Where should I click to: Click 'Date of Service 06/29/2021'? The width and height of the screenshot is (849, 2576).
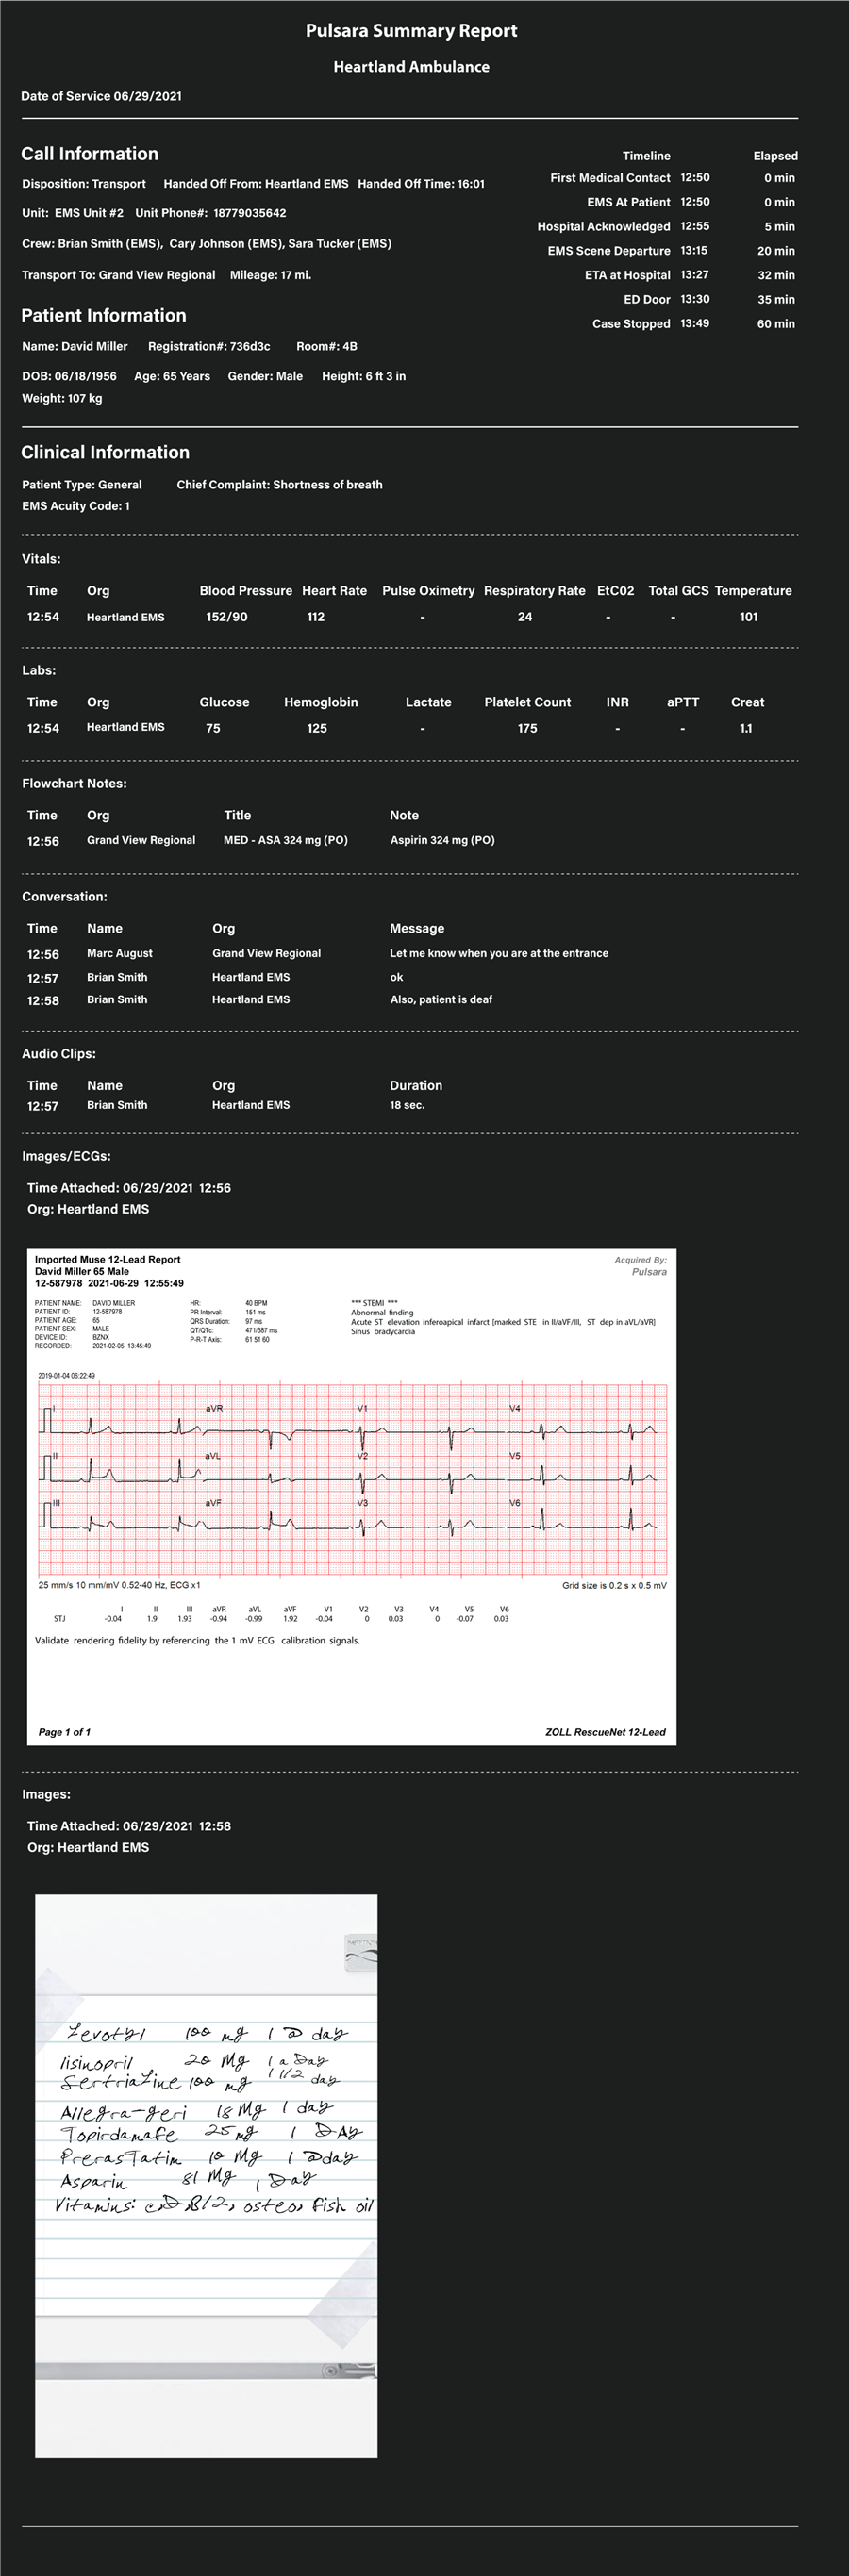pos(101,96)
